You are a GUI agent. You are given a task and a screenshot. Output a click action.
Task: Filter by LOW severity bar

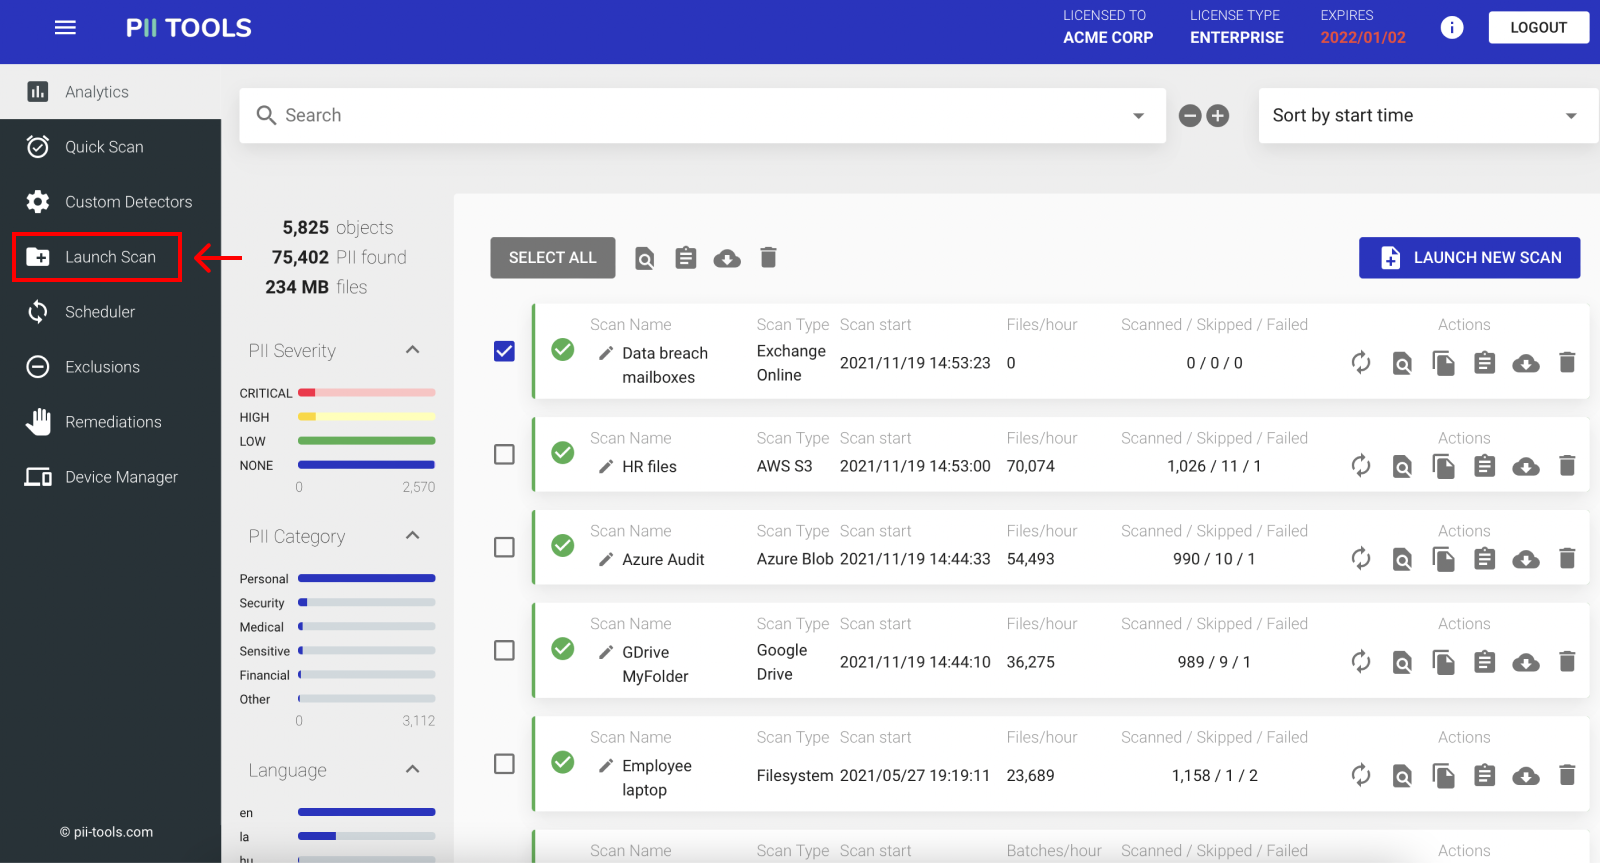[x=366, y=441]
